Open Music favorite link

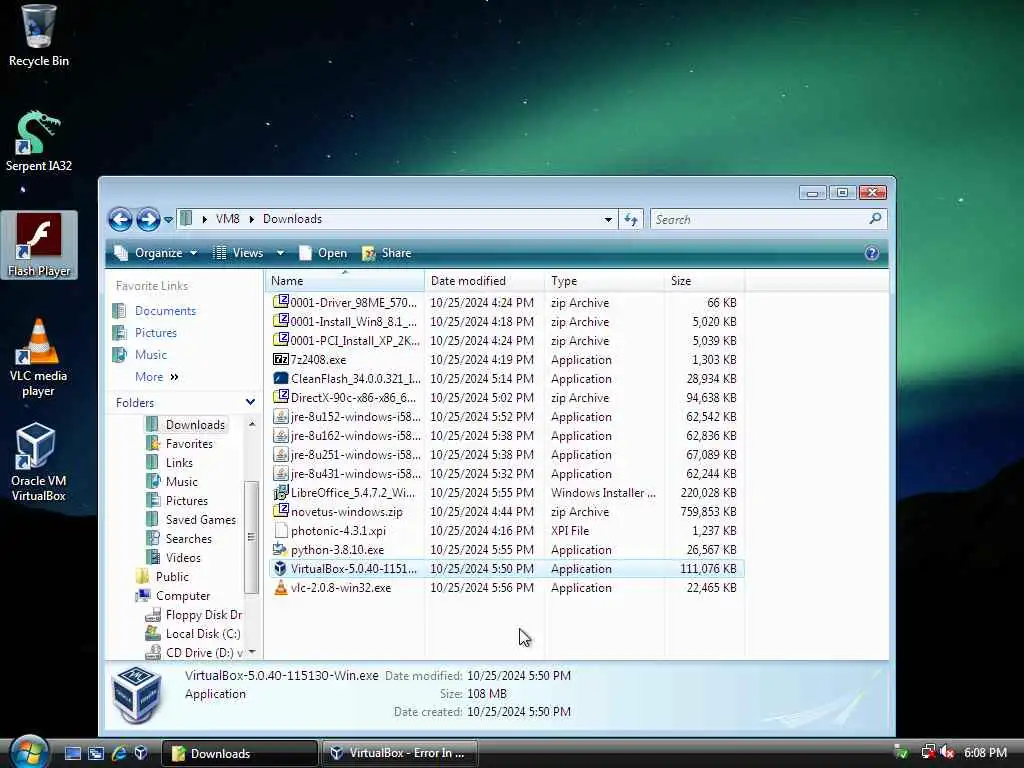click(151, 355)
